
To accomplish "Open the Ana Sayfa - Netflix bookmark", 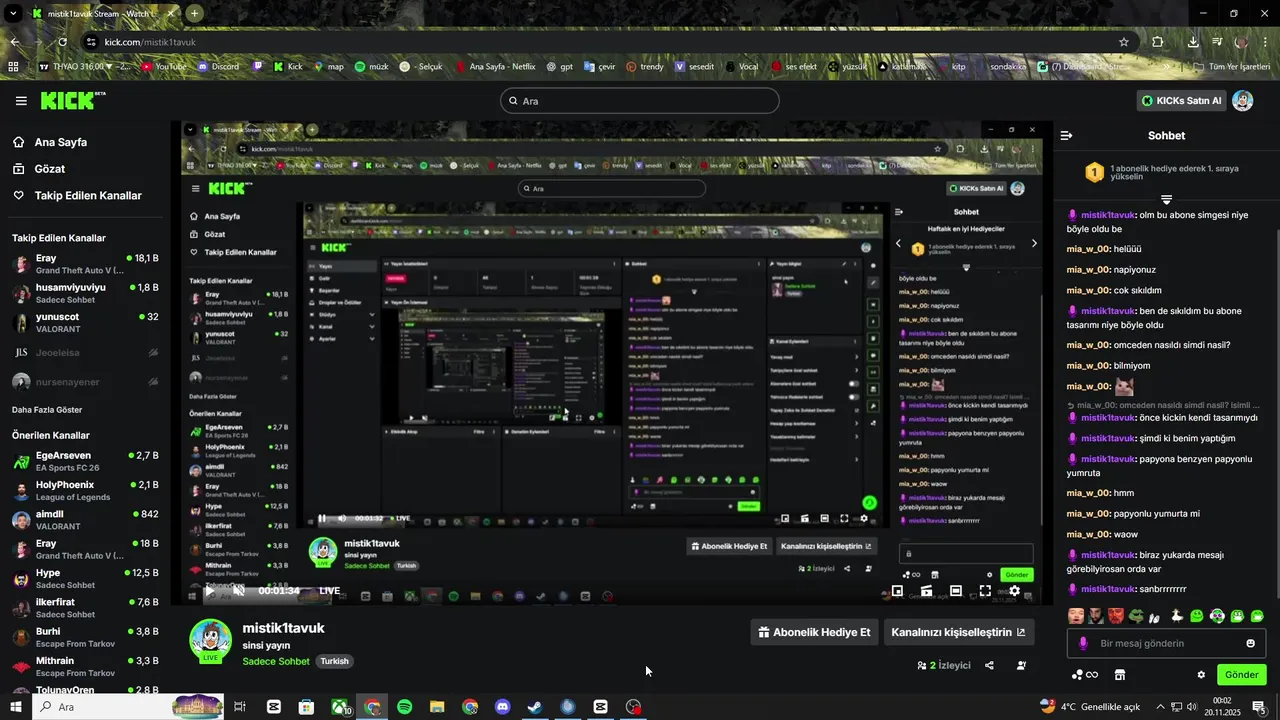I will click(x=494, y=67).
